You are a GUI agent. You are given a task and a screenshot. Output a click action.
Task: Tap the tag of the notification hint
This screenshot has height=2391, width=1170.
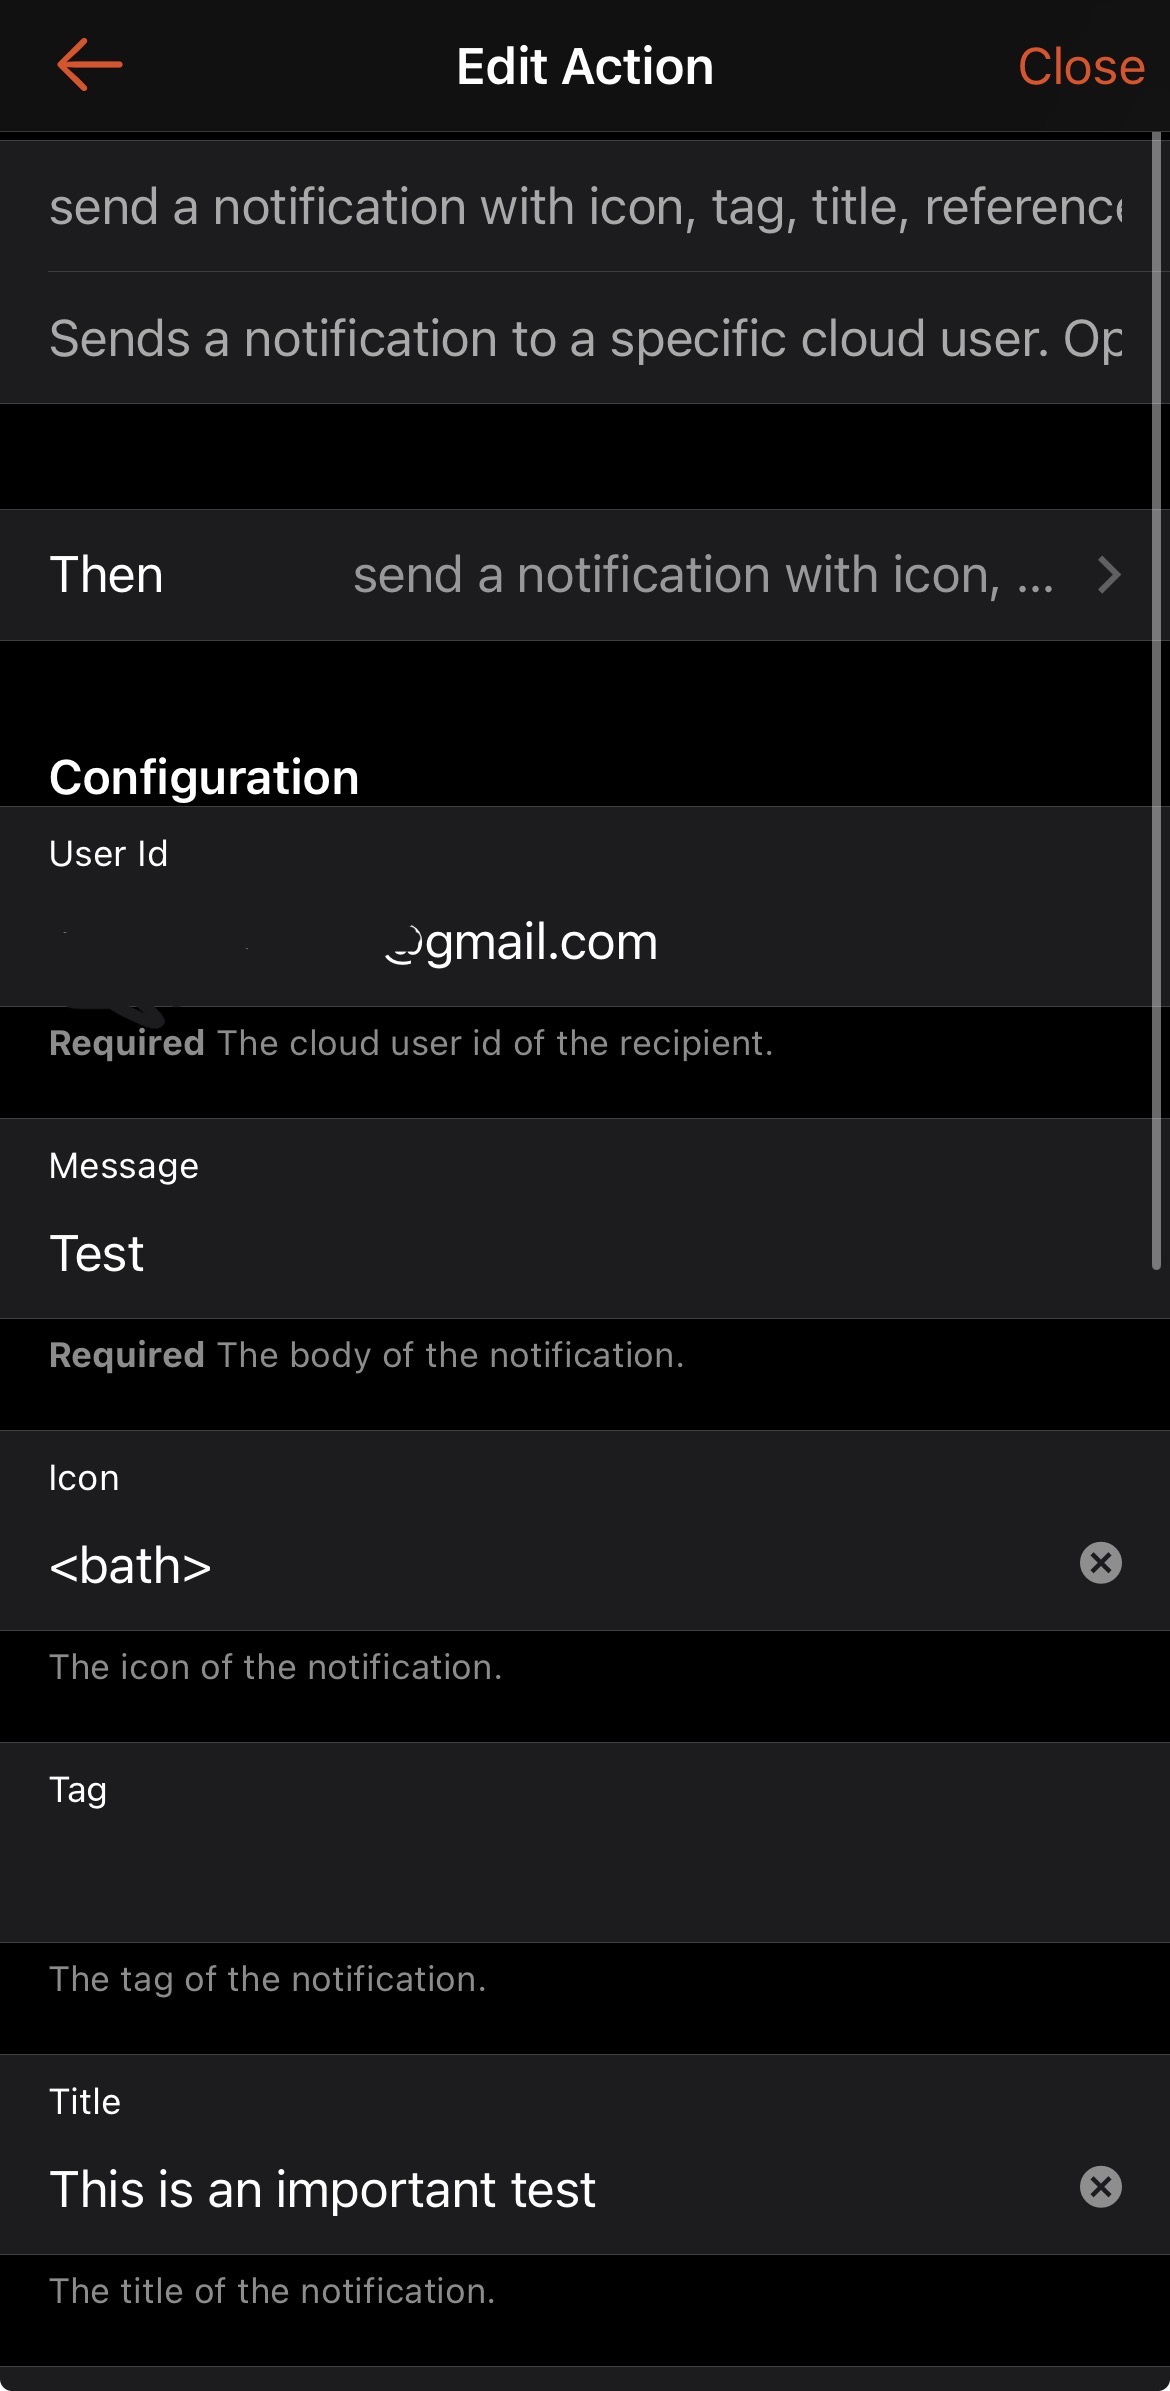pos(267,1979)
